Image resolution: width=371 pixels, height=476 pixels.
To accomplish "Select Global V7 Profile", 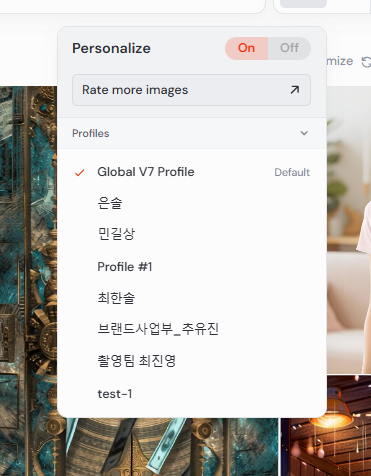I will (192, 172).
